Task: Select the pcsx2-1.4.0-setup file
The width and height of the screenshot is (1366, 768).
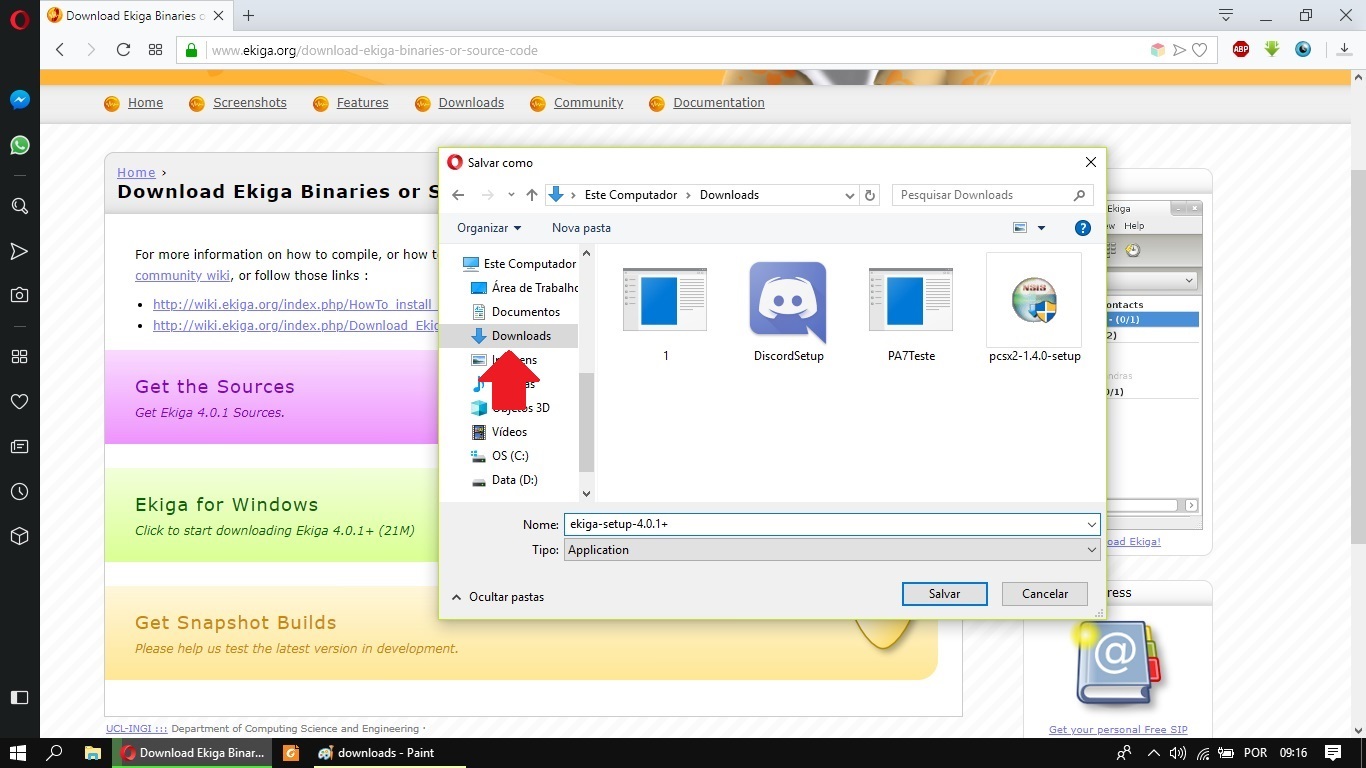Action: click(1034, 308)
